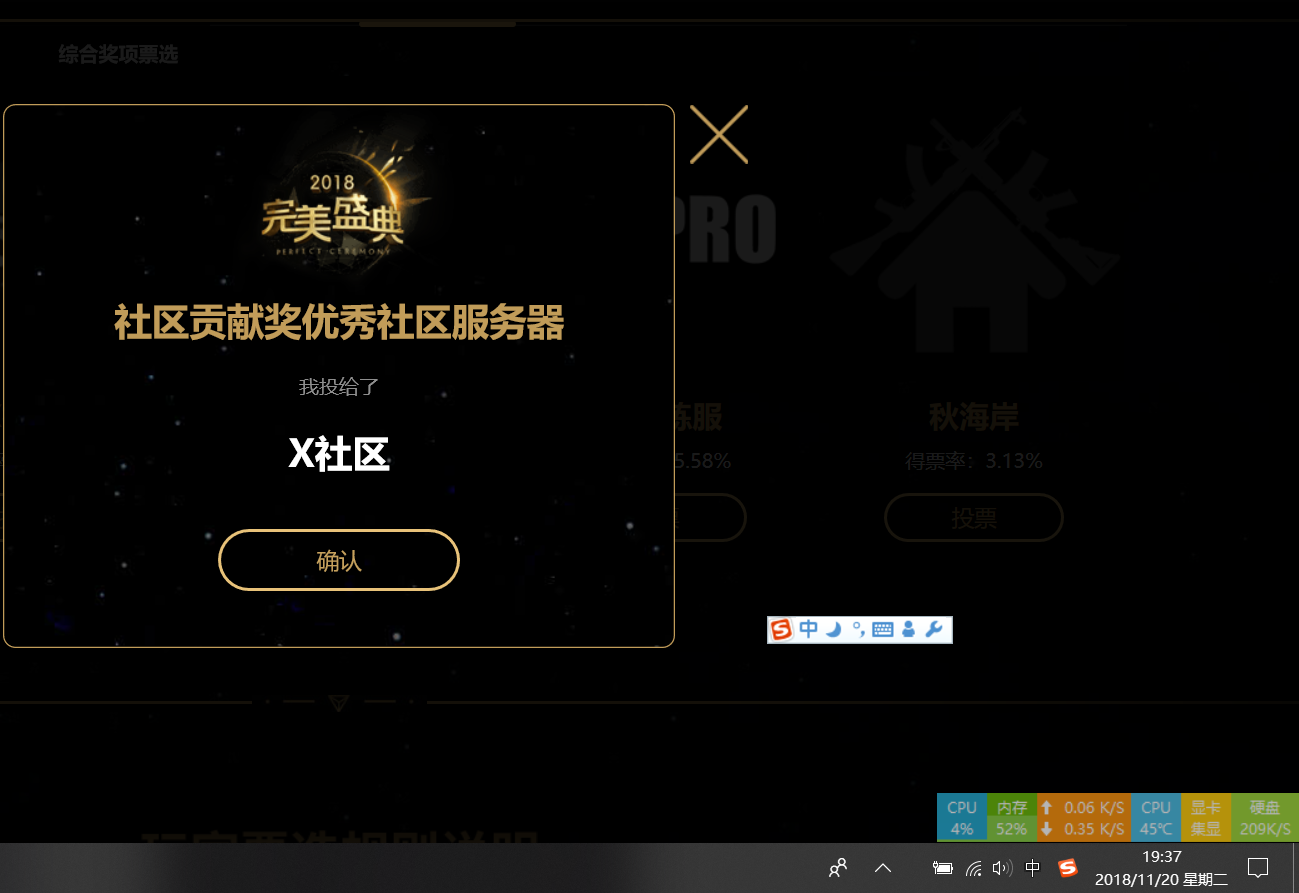Click the 内存 52% memory monitor tile
Viewport: 1299px width, 893px height.
[x=1011, y=818]
